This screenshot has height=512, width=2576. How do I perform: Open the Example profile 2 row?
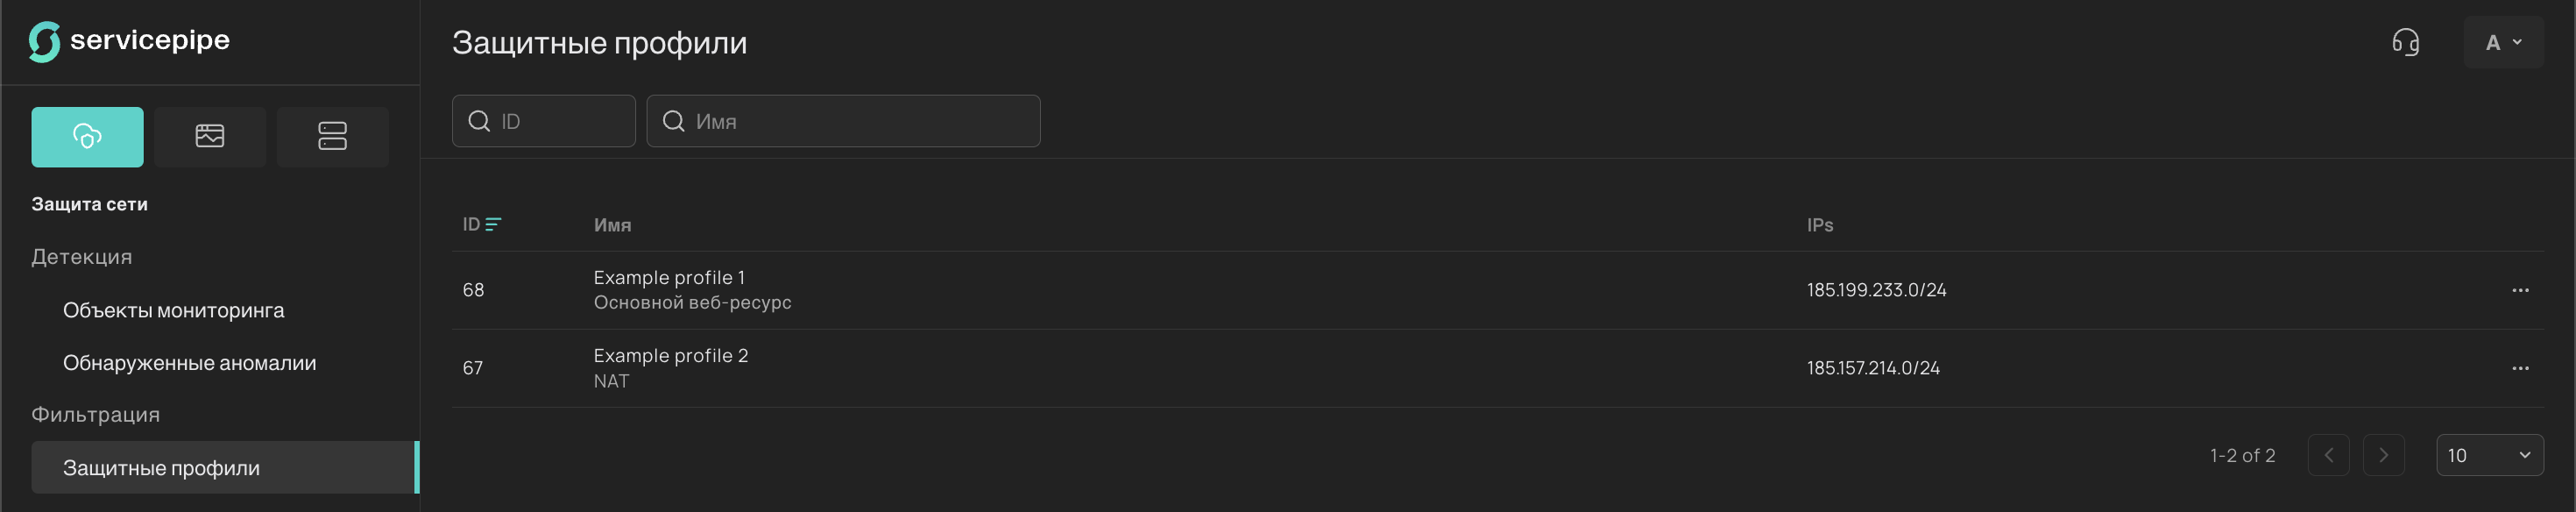click(x=670, y=356)
